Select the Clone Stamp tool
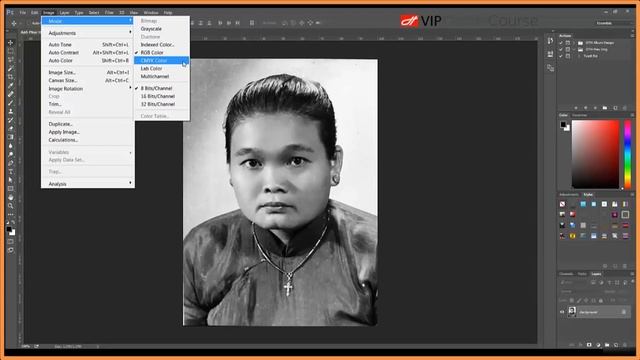Screen dimensions: 640x360 11,111
